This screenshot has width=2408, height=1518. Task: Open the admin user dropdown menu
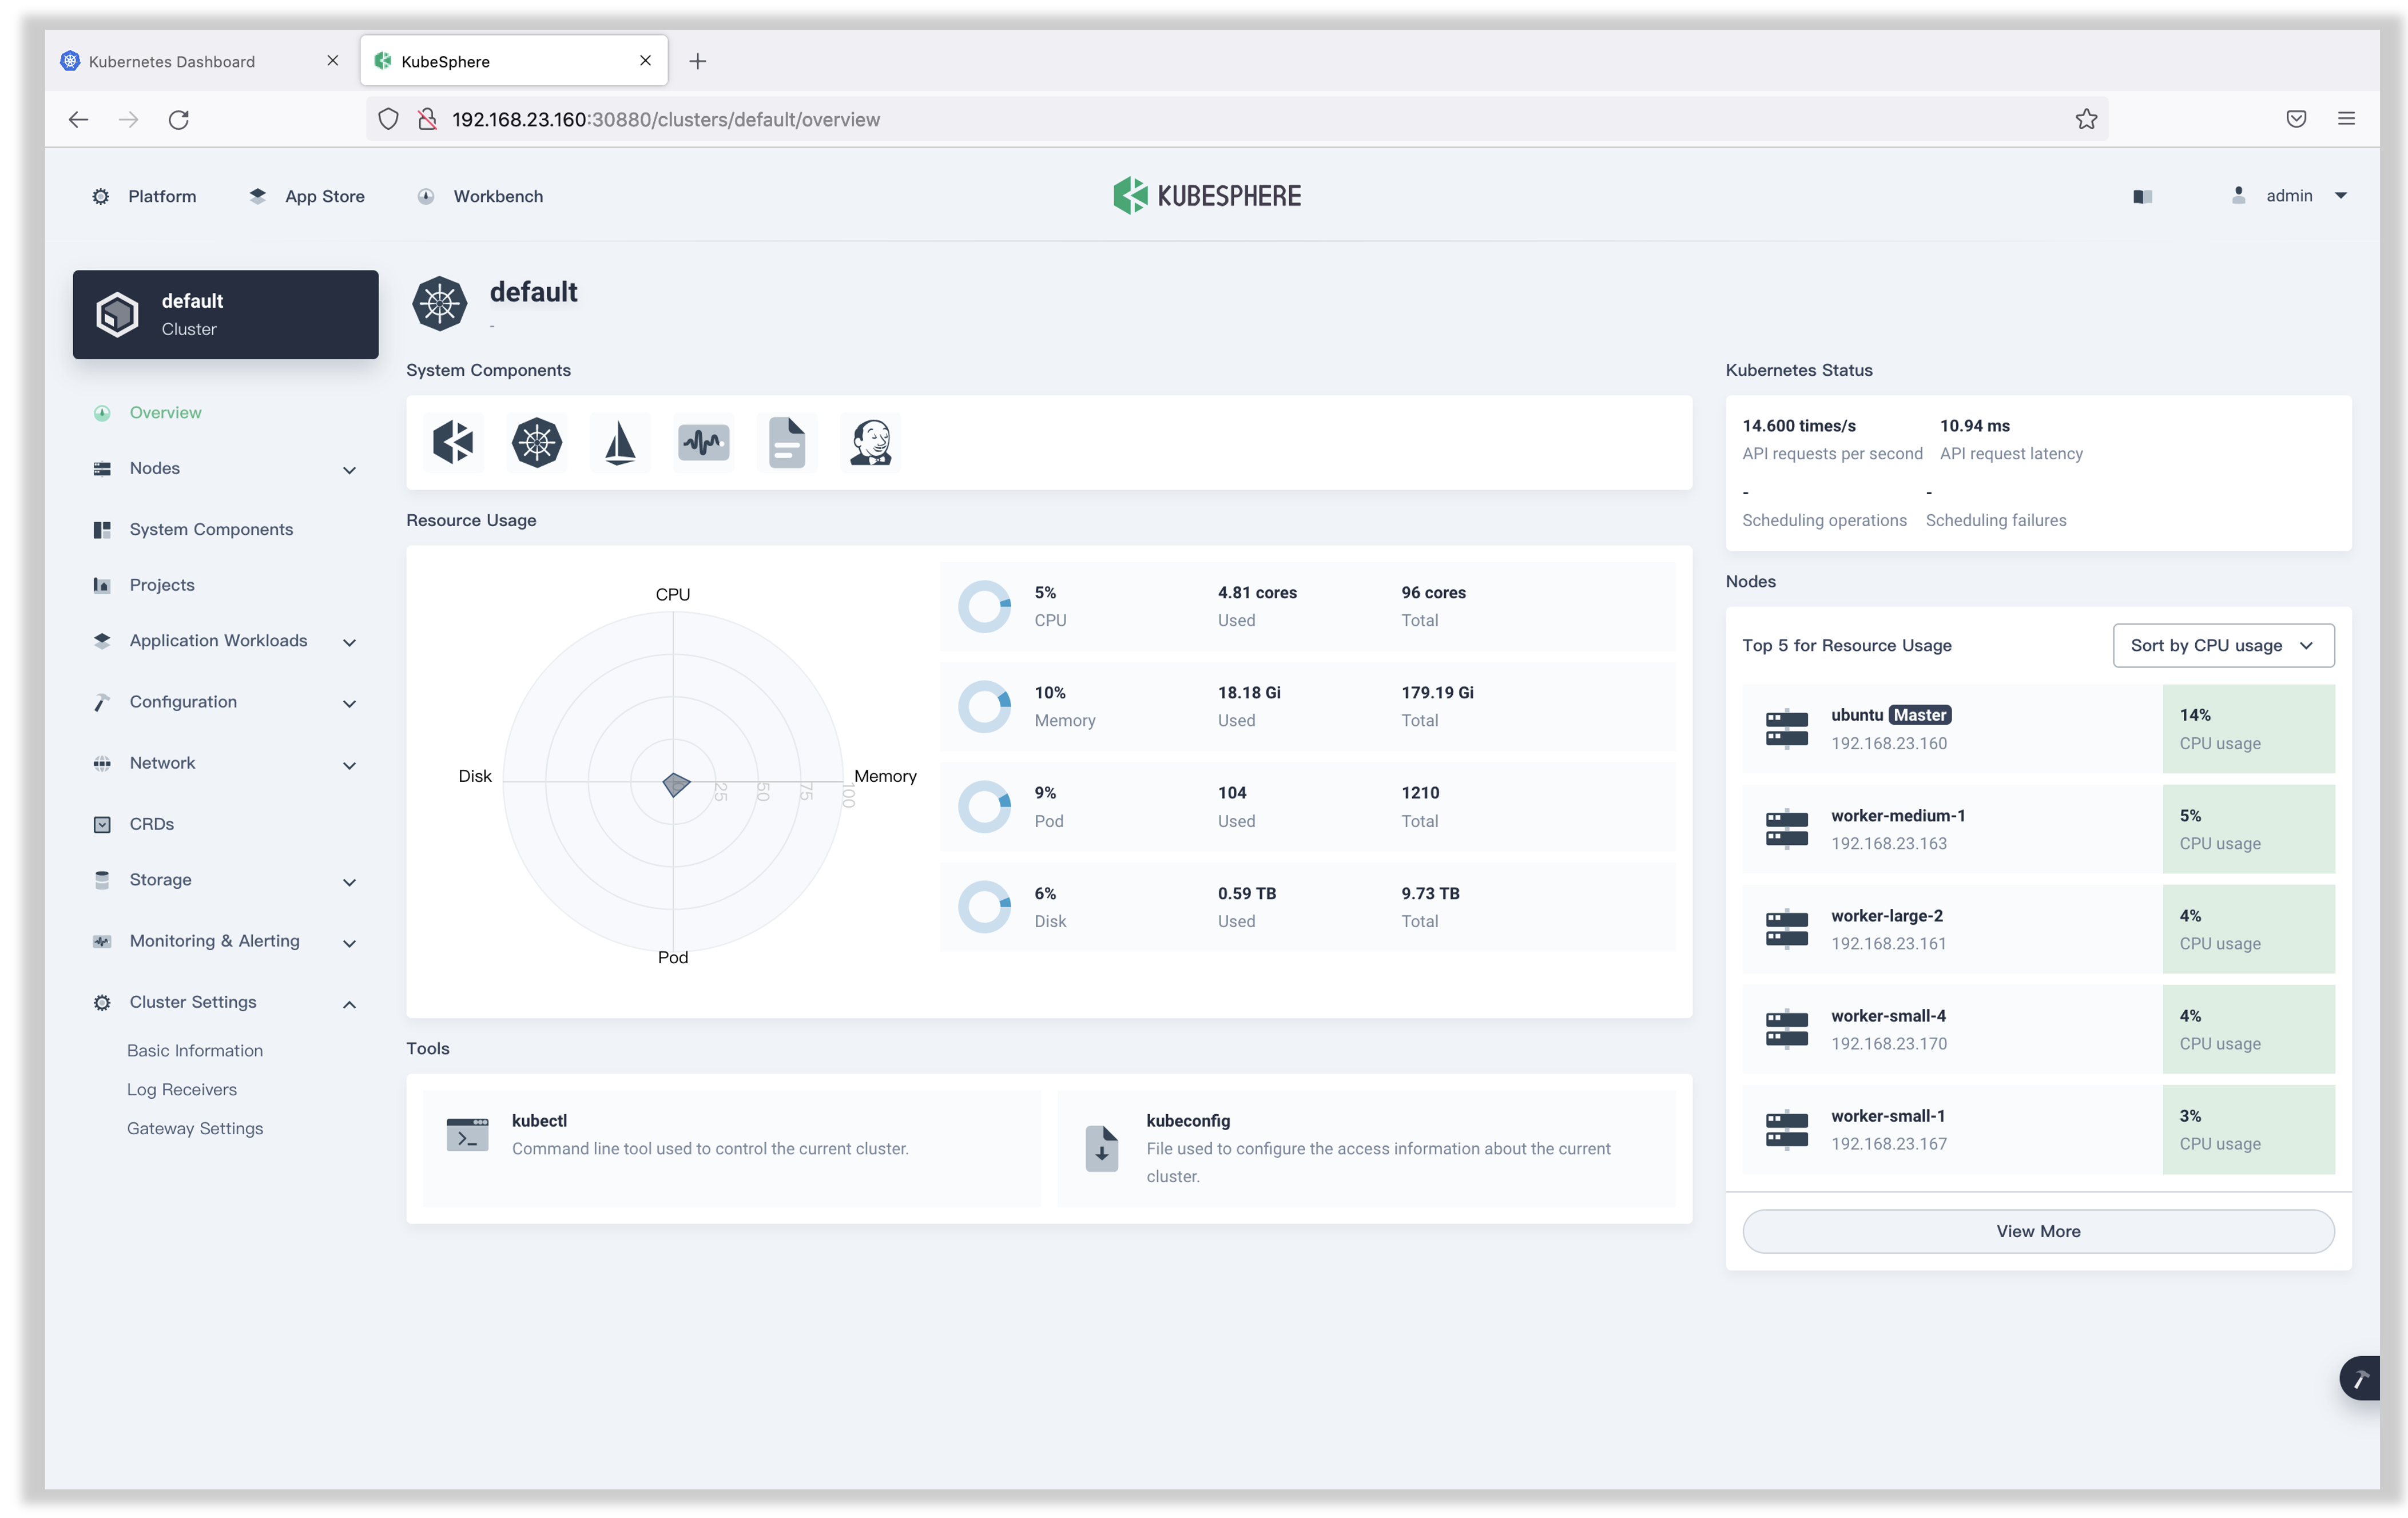click(x=2289, y=196)
